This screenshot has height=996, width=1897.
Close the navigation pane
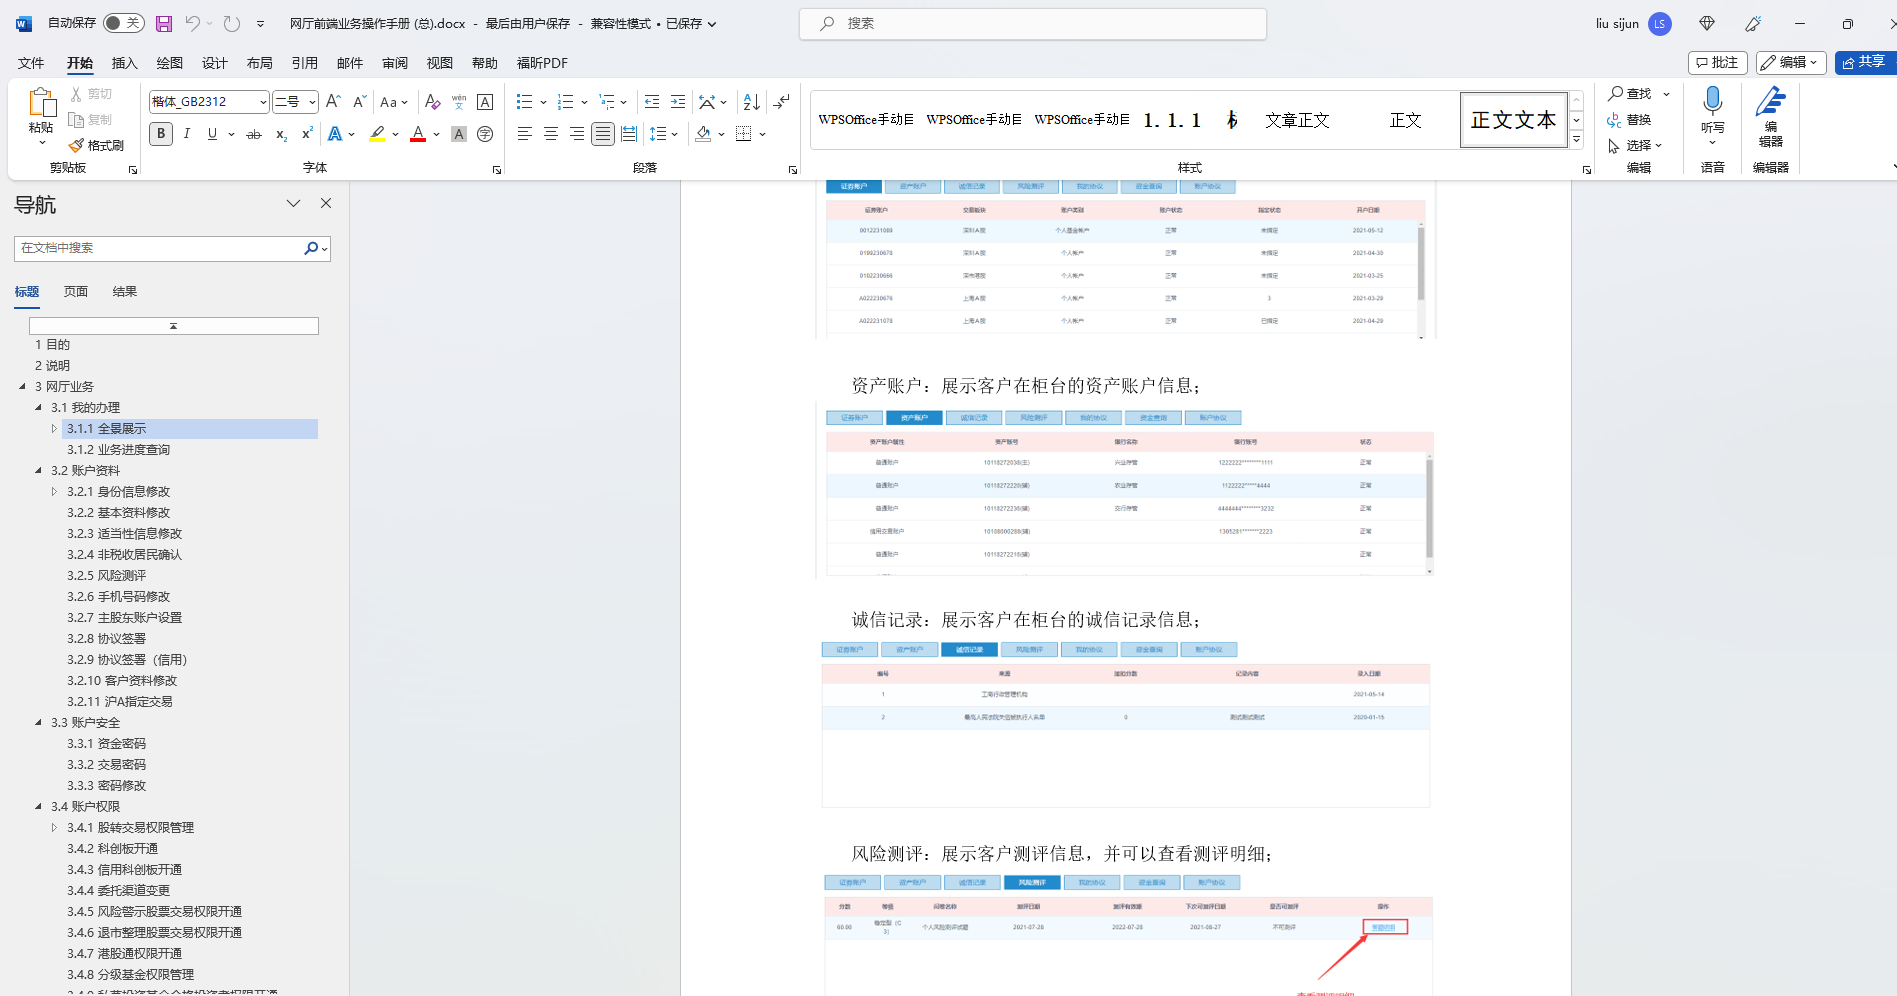(326, 203)
